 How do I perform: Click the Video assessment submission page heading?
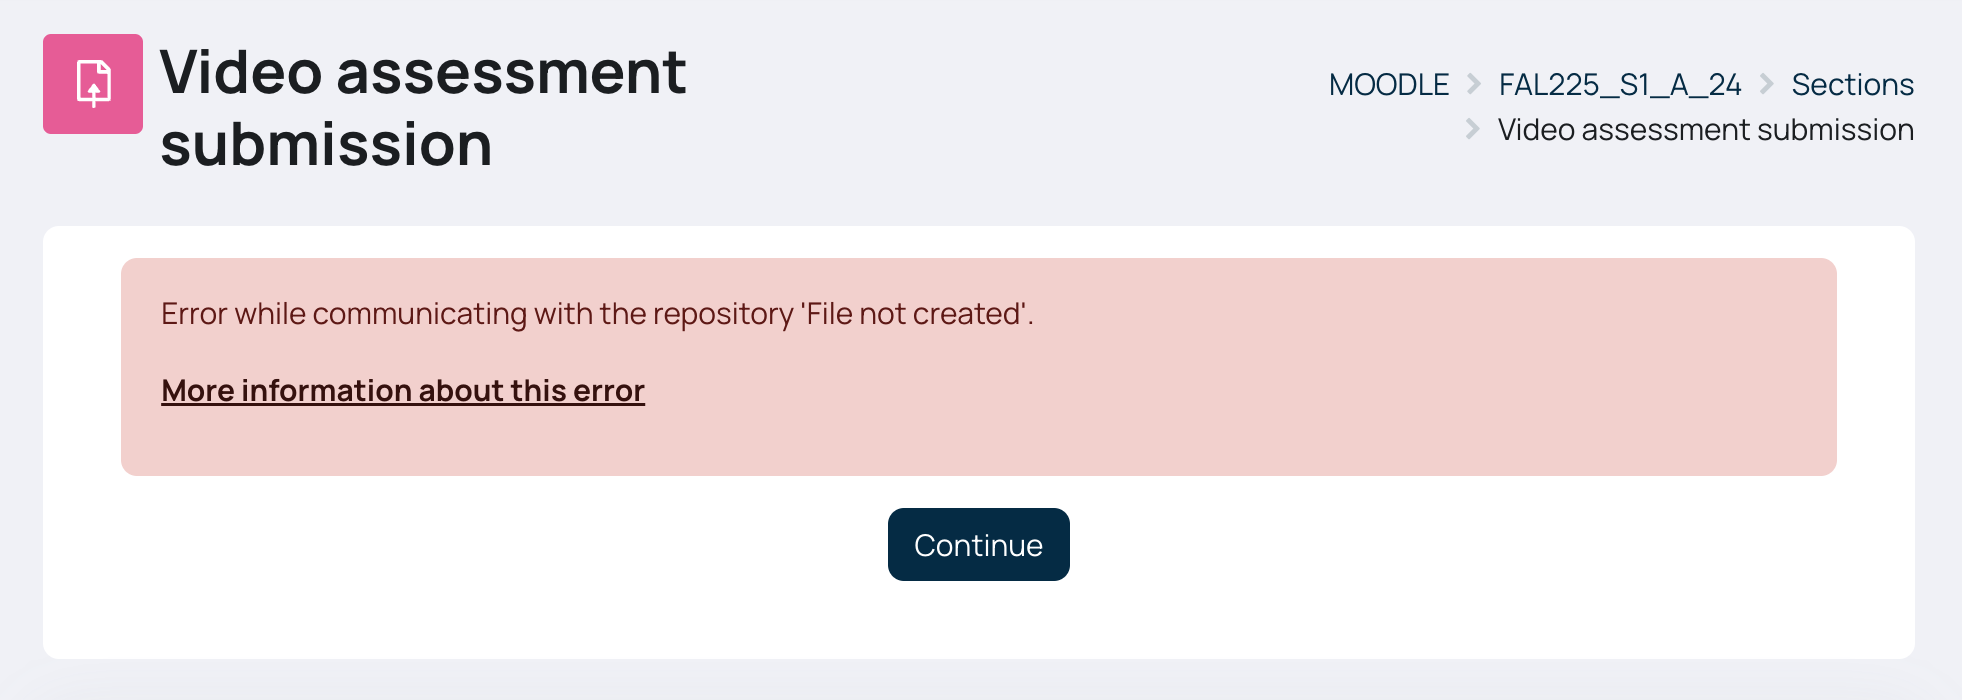point(423,108)
